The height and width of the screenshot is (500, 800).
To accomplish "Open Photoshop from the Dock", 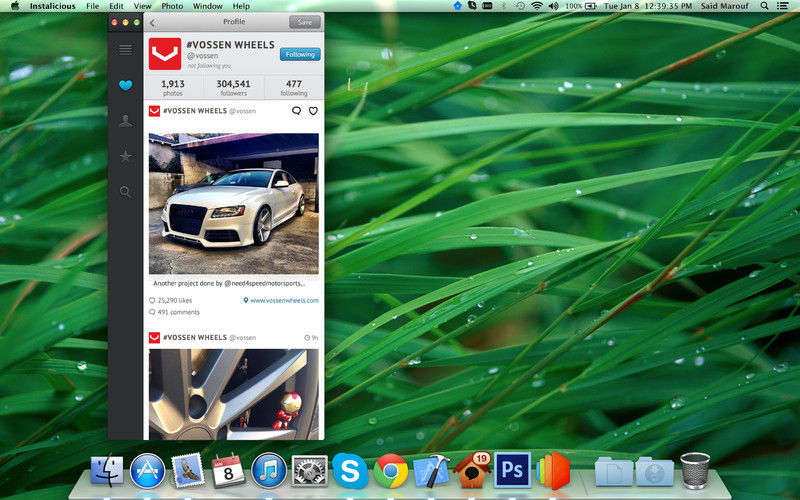I will pyautogui.click(x=512, y=469).
